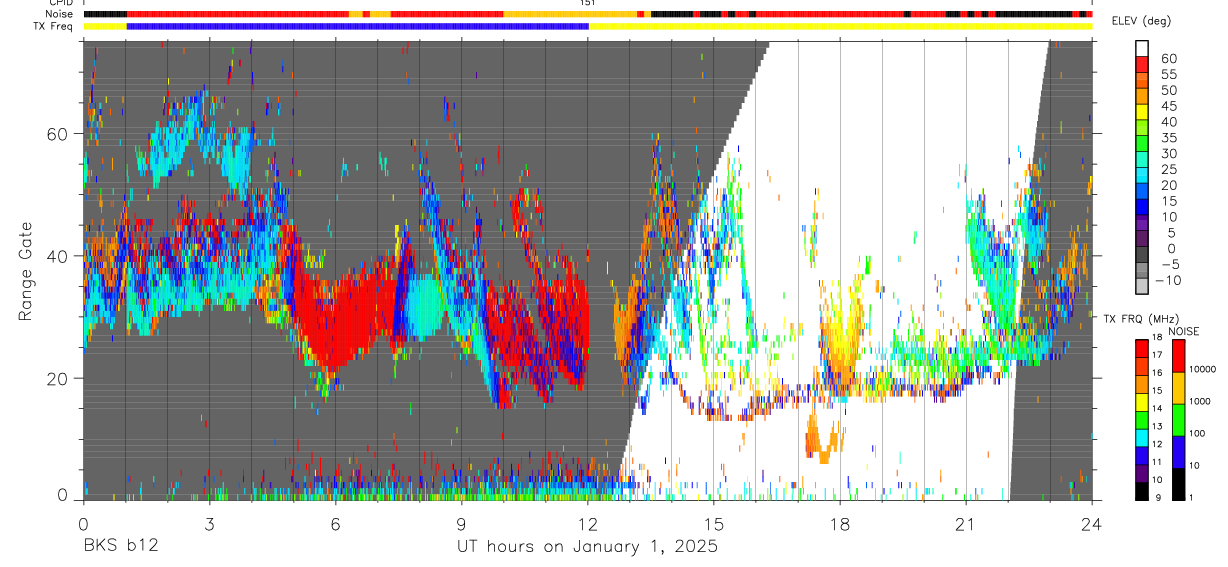This screenshot has height=567, width=1228.
Task: Click the black bottom segment of TX FRQ colour bar
Action: coord(1142,491)
